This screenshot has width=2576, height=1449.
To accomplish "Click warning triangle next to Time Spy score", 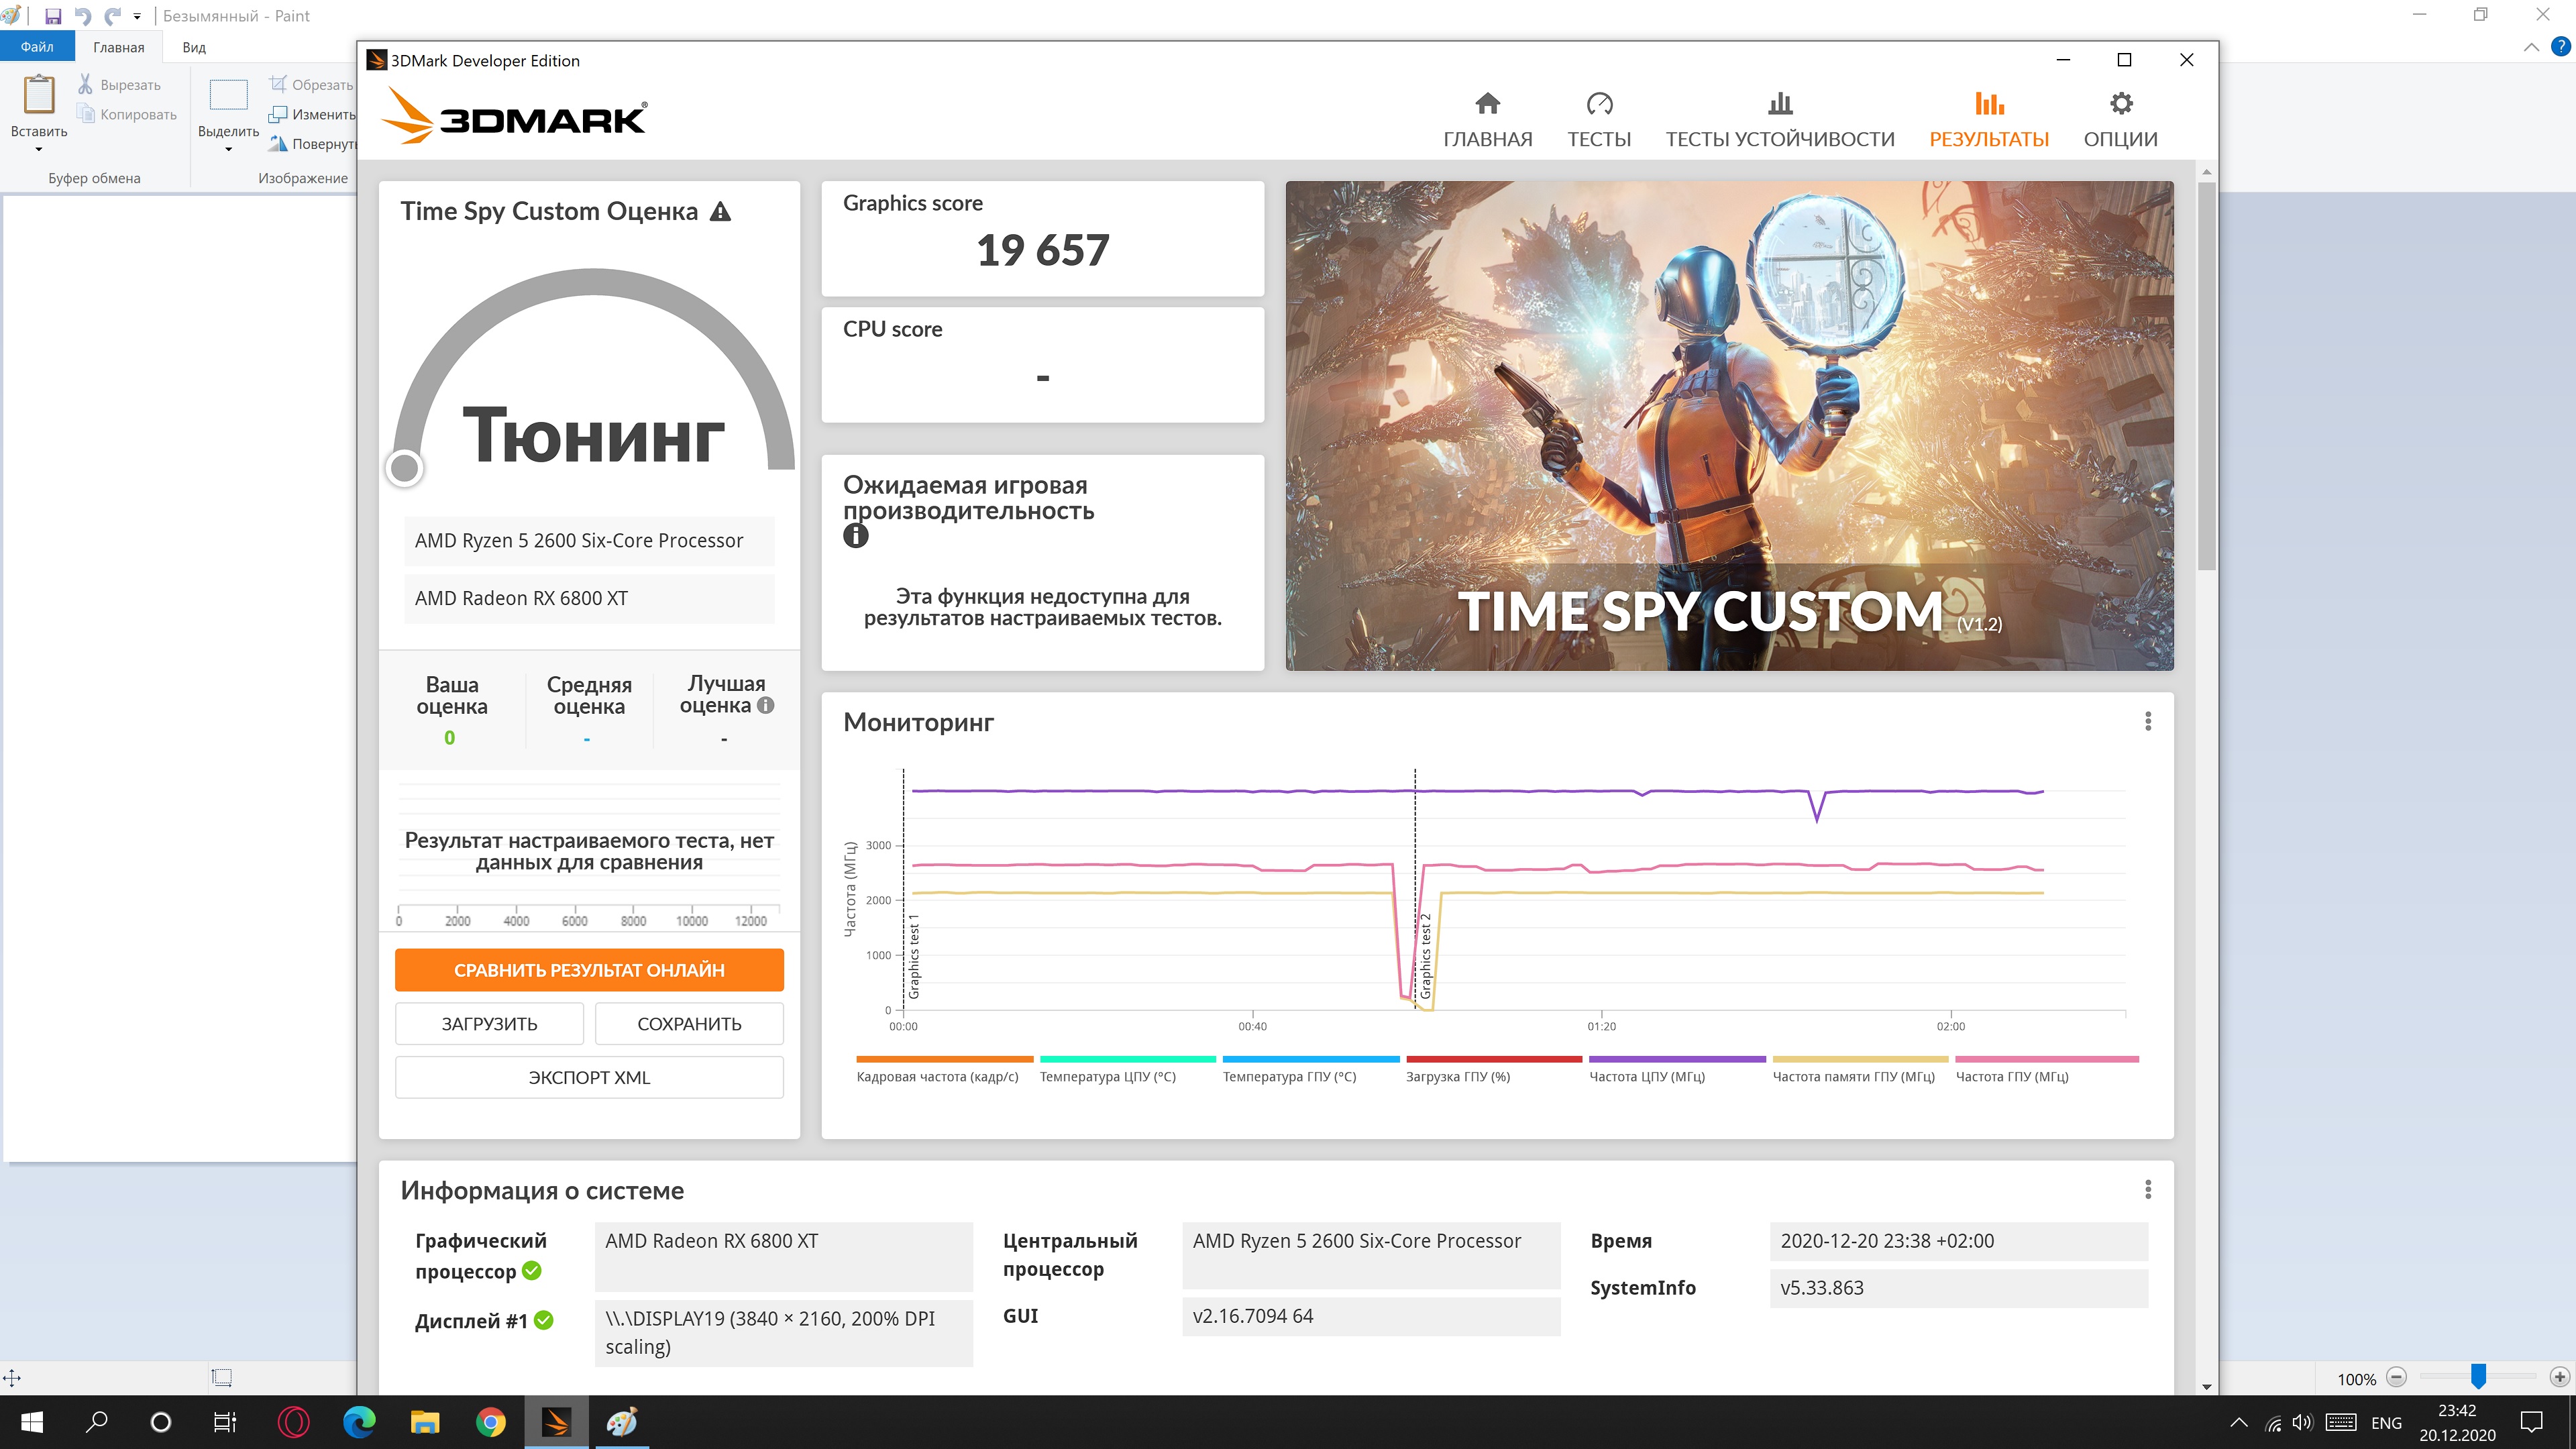I will (x=720, y=212).
